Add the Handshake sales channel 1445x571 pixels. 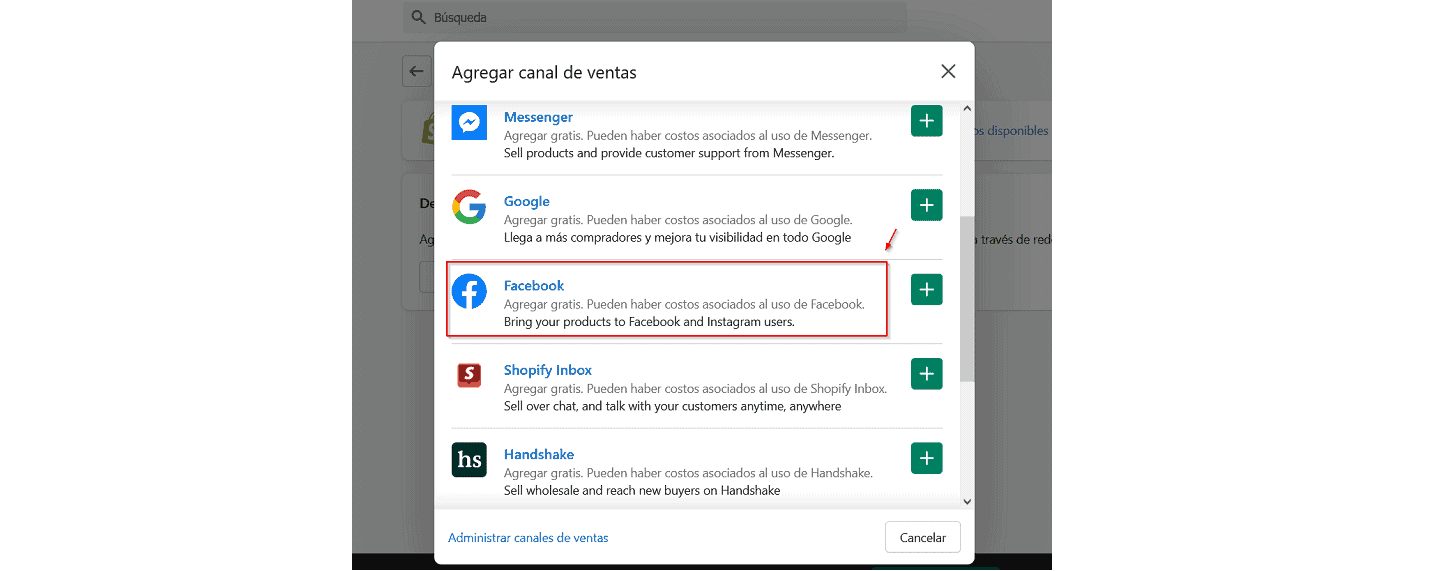pos(926,458)
